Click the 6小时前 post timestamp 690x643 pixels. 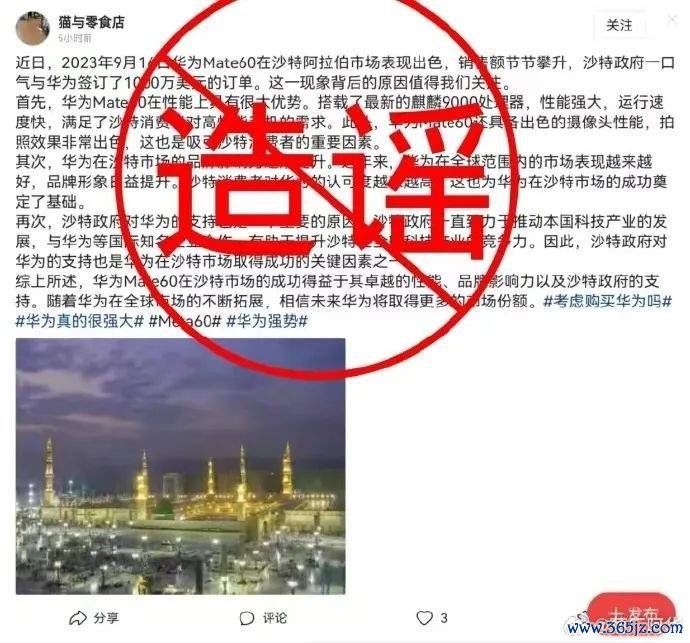click(x=75, y=38)
